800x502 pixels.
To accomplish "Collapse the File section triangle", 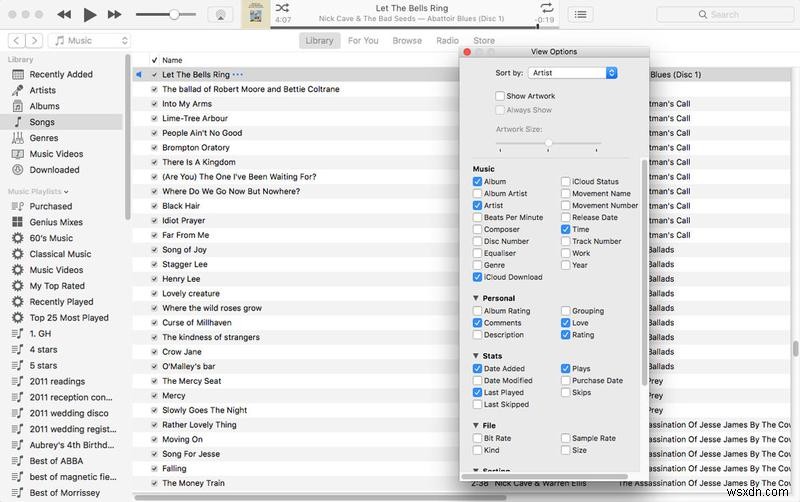I will pyautogui.click(x=476, y=425).
